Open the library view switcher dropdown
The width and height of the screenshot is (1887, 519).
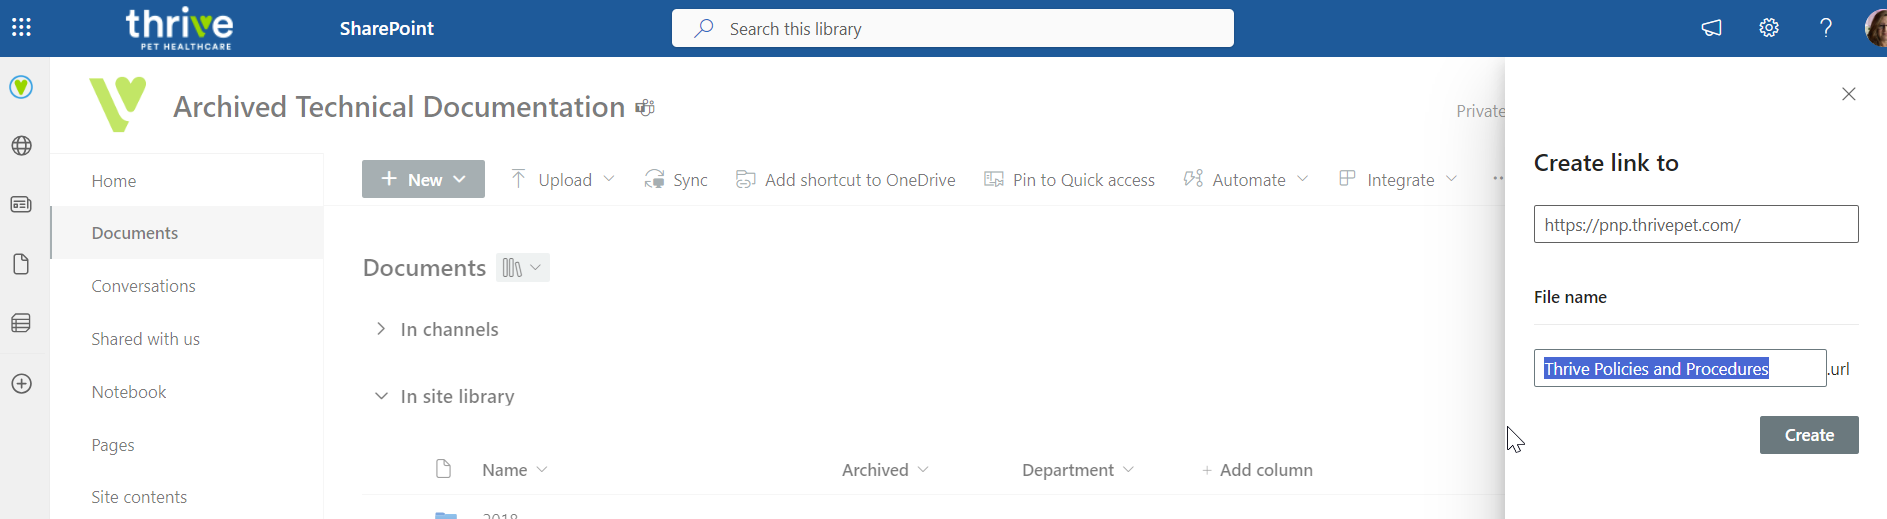click(x=523, y=268)
